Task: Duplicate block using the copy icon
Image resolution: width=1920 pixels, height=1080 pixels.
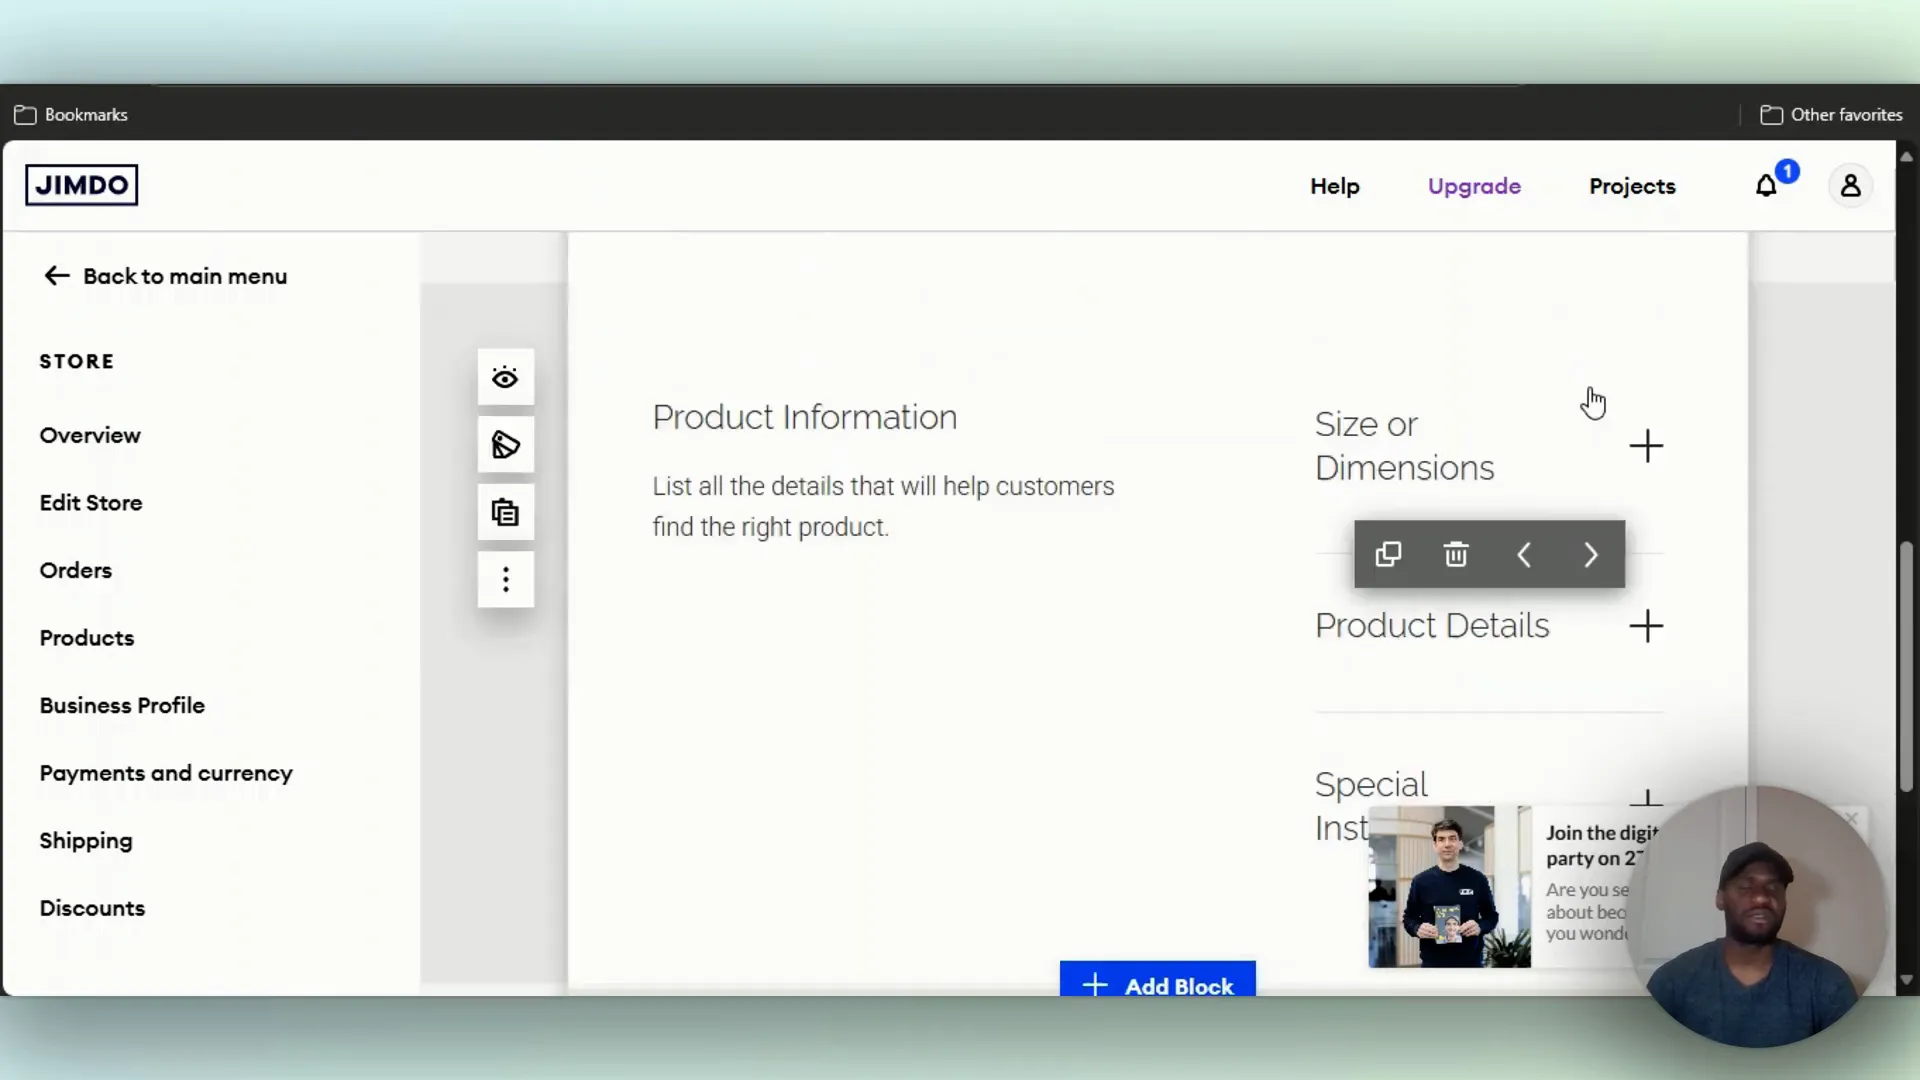Action: click(1388, 554)
